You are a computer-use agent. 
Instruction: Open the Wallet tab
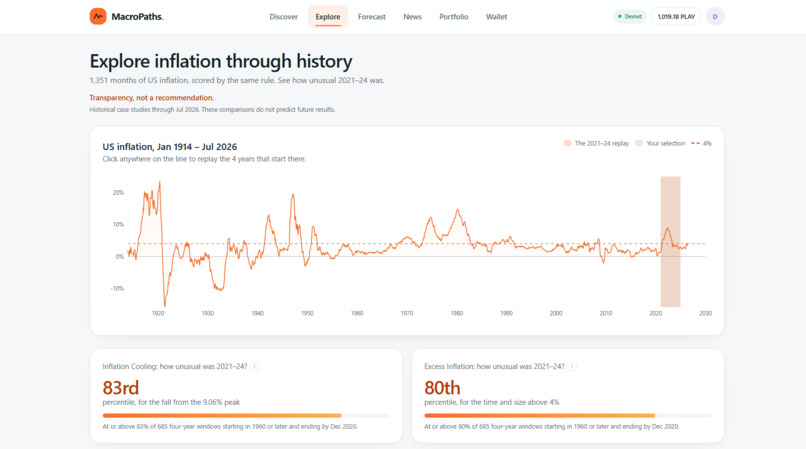[x=497, y=17]
